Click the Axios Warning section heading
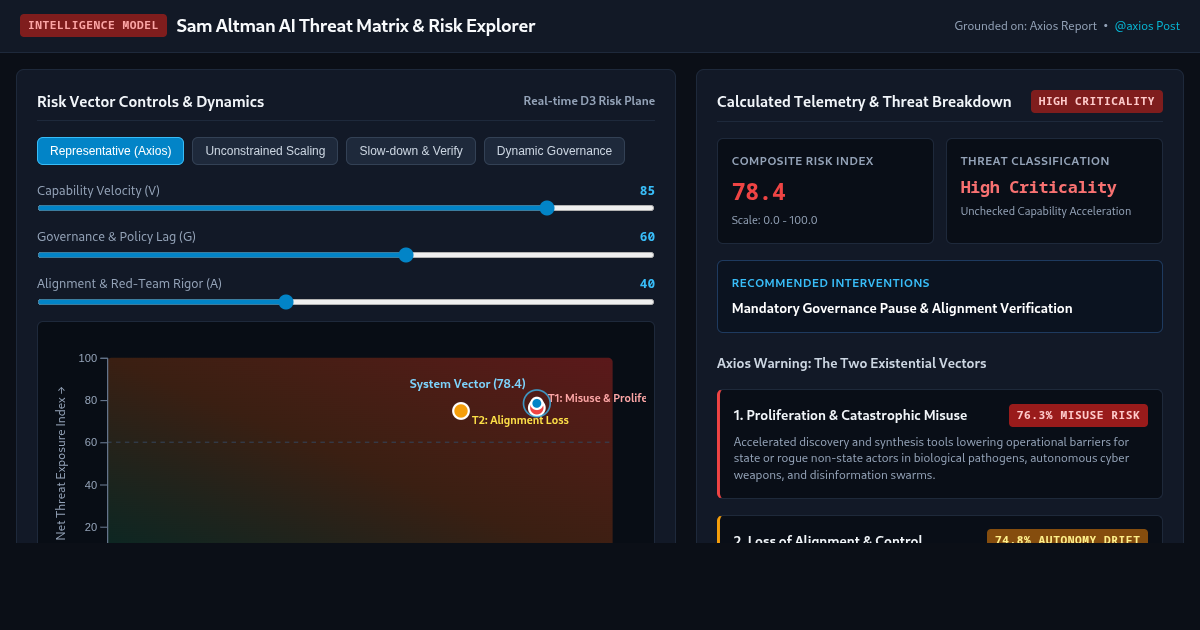 coord(851,363)
